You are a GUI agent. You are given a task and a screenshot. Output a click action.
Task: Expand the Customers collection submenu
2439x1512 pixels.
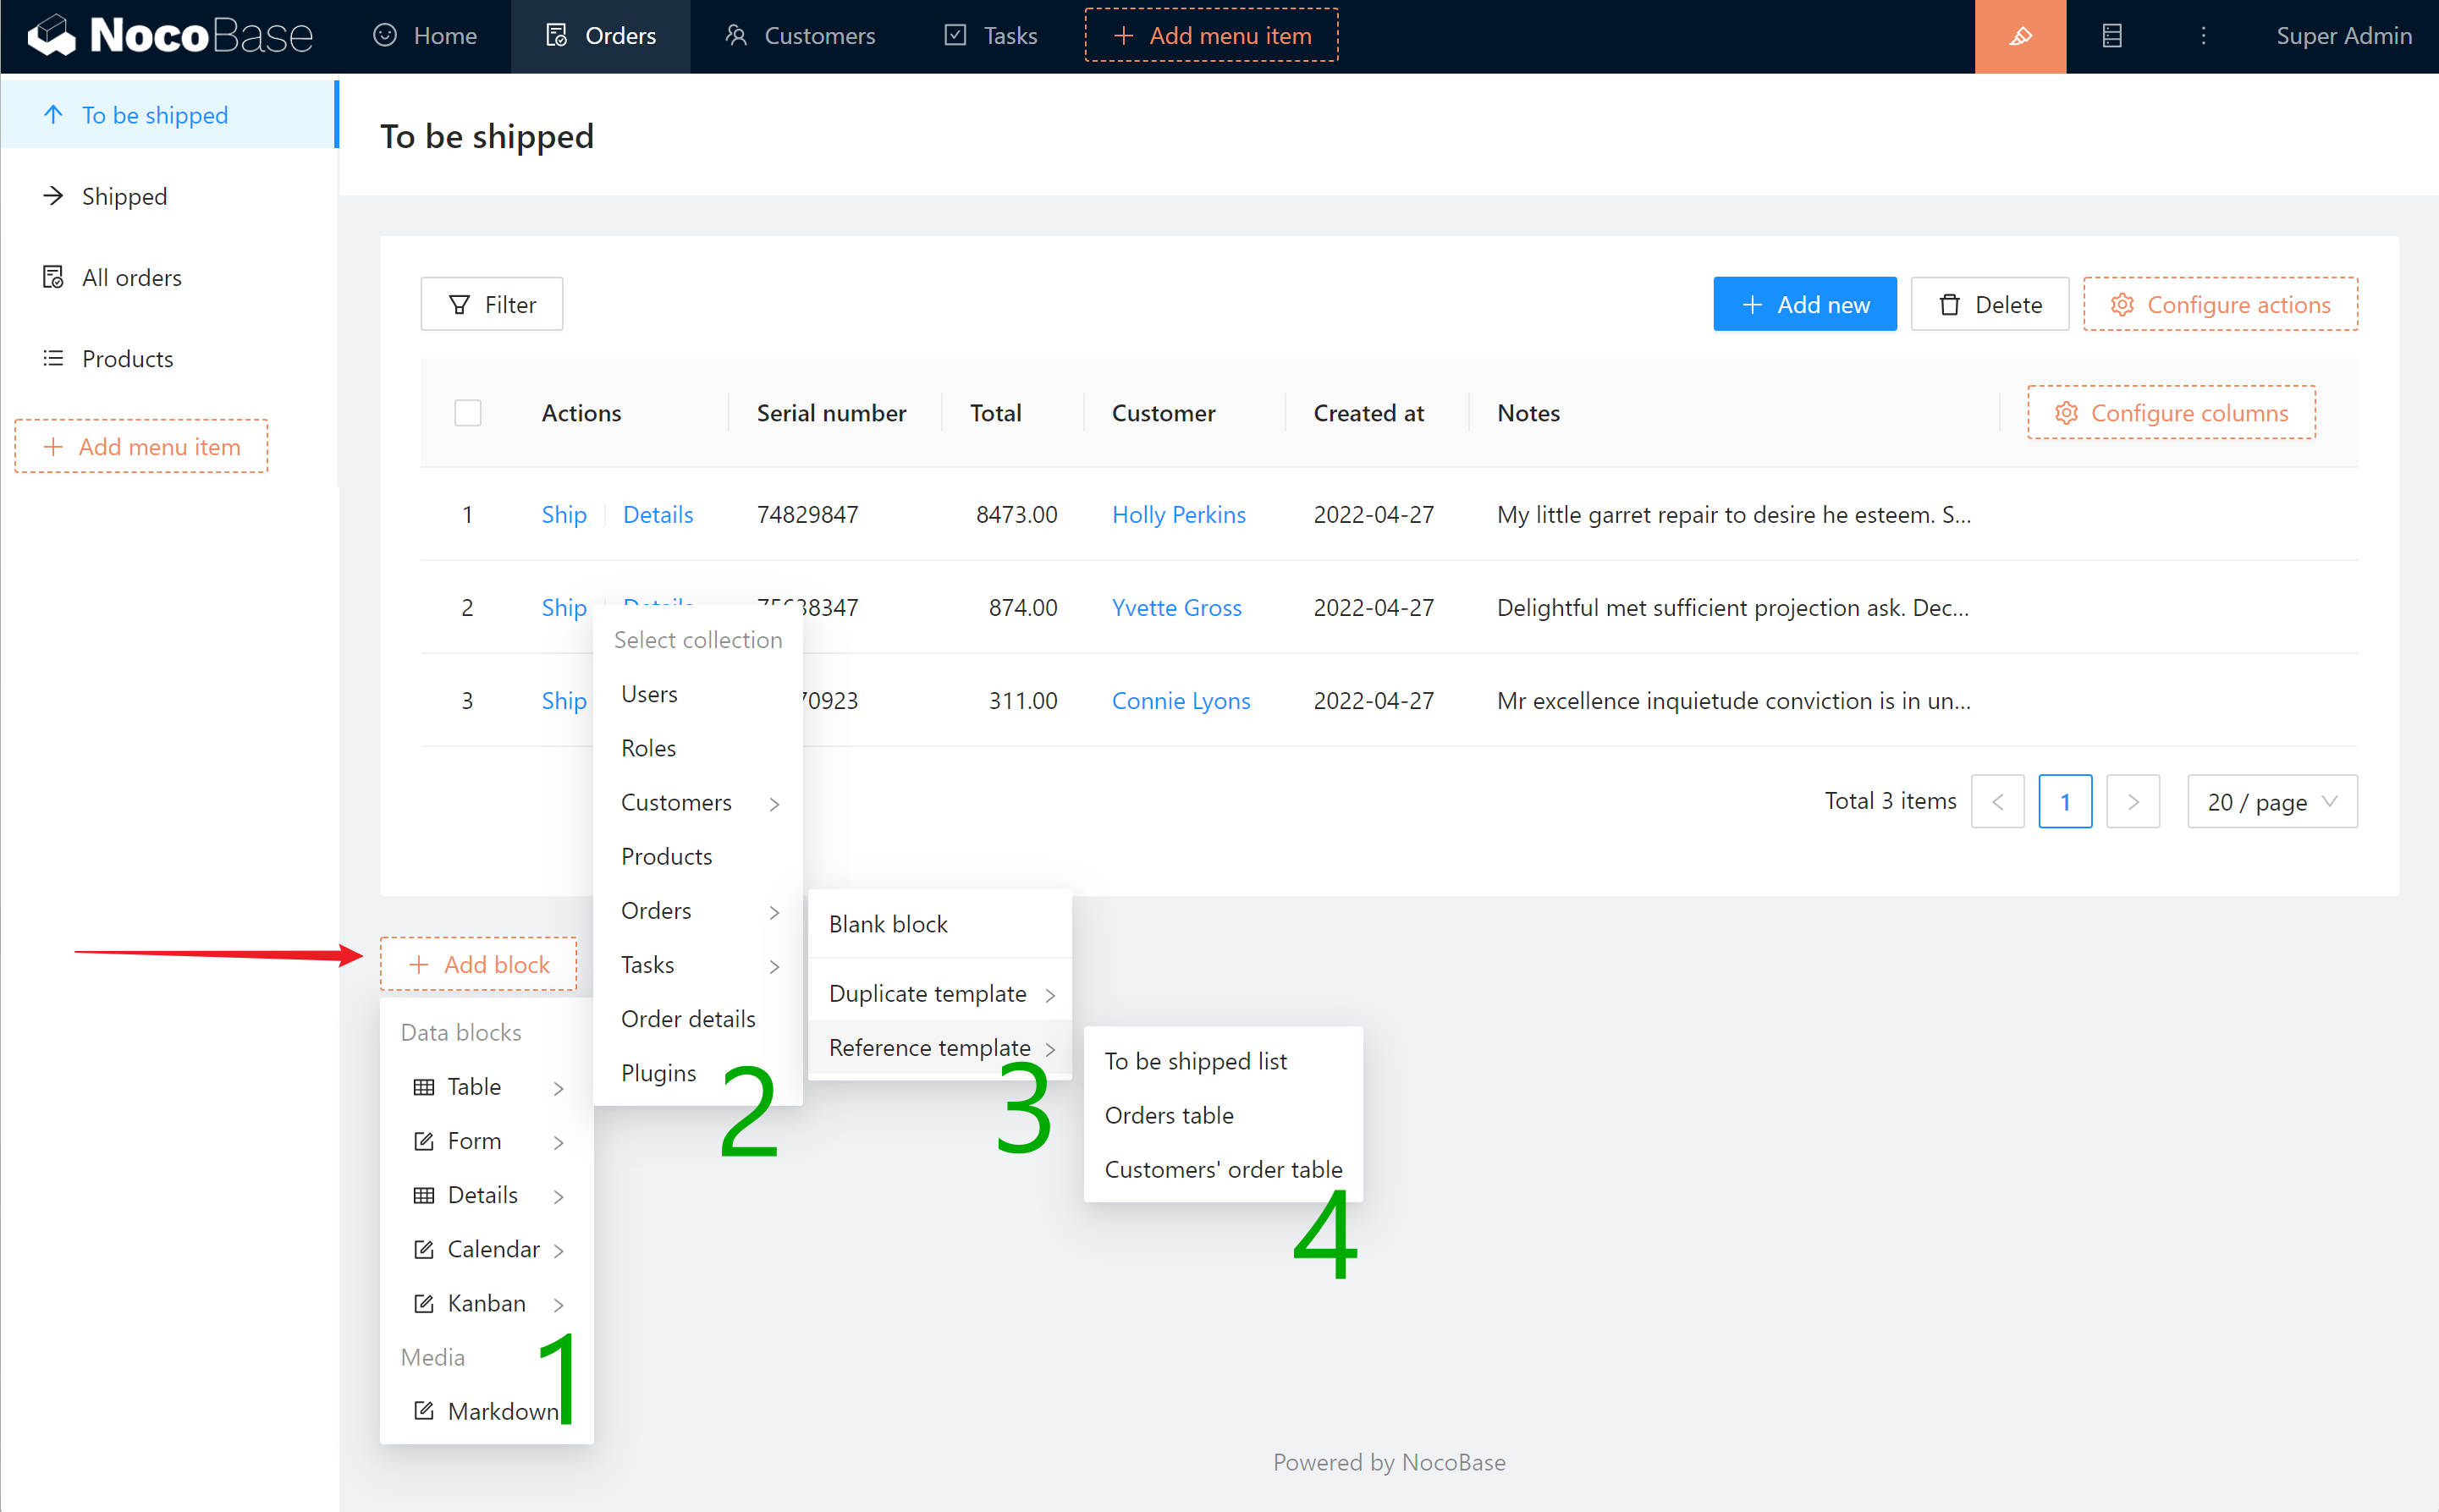point(697,802)
